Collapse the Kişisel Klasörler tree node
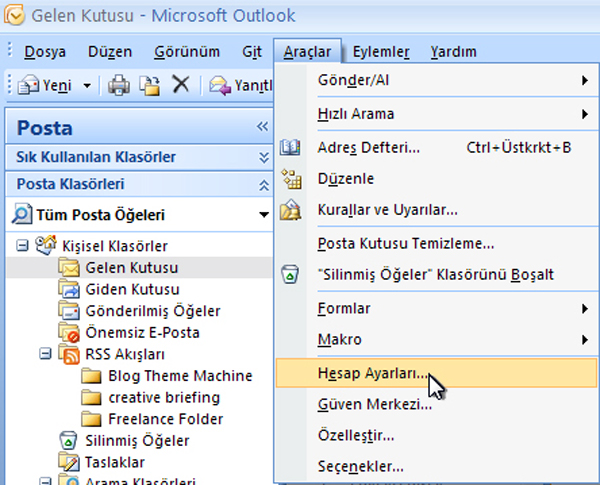600x485 pixels. click(x=22, y=245)
